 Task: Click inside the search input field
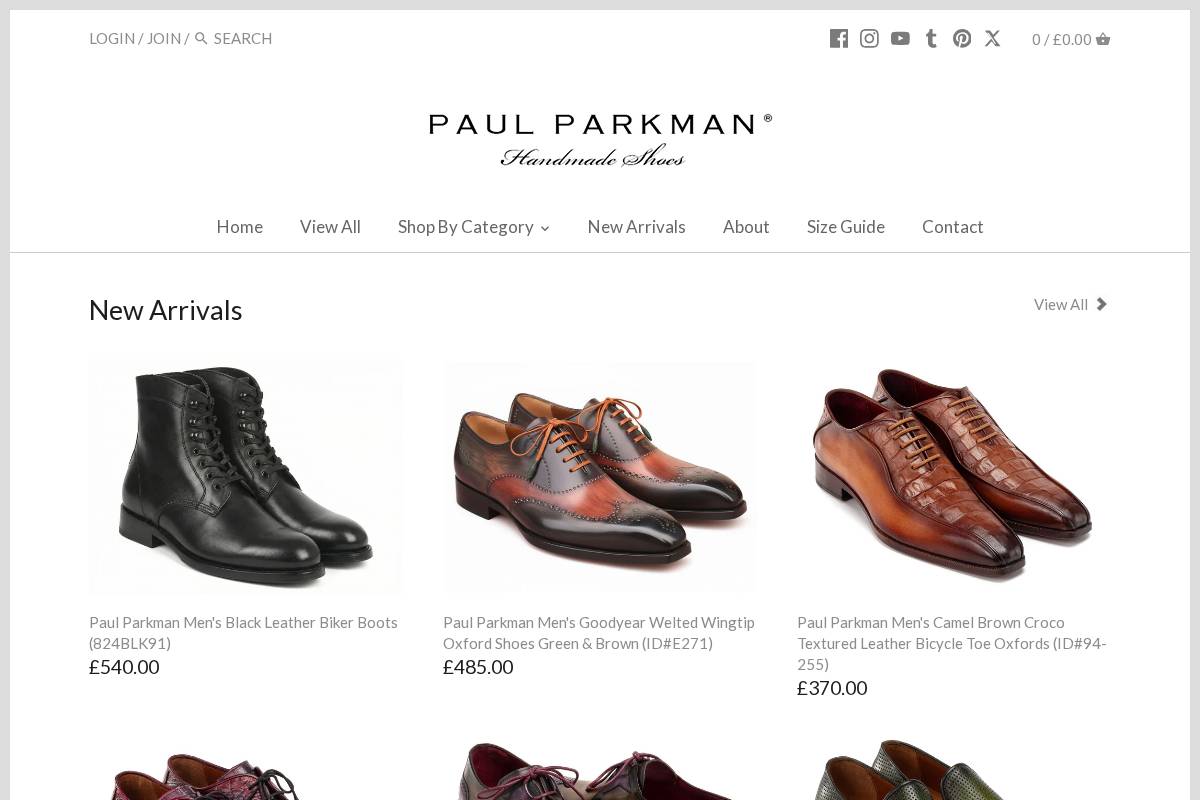[280, 38]
